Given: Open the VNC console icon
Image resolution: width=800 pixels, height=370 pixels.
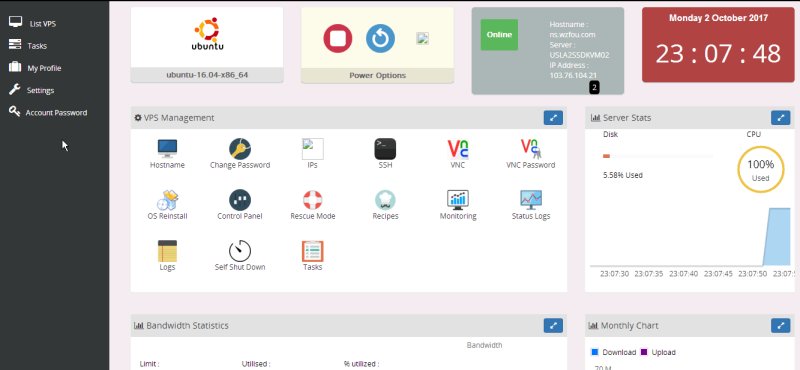Looking at the screenshot, I should [458, 149].
